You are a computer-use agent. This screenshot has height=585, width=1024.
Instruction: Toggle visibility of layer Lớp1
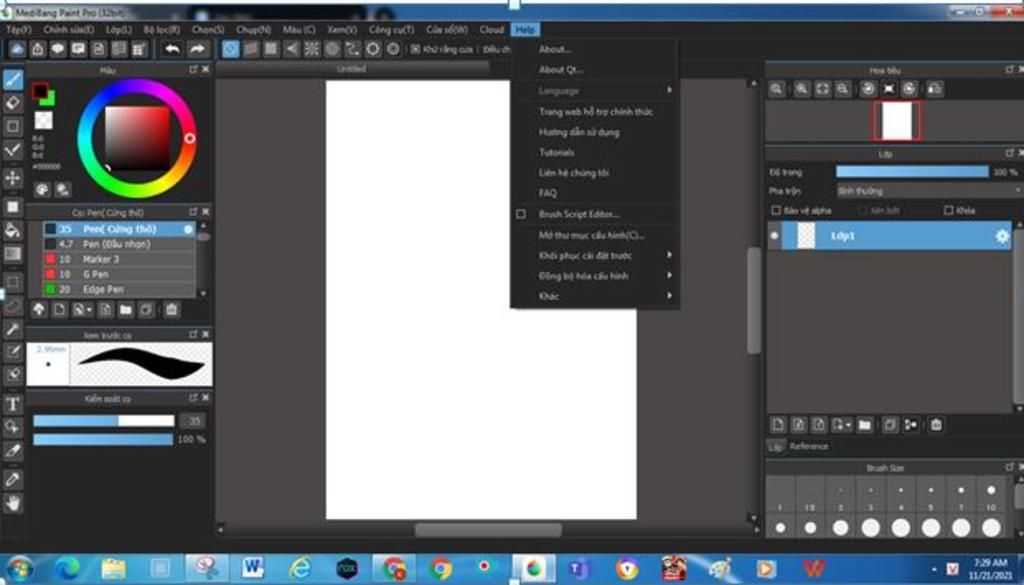tap(774, 236)
